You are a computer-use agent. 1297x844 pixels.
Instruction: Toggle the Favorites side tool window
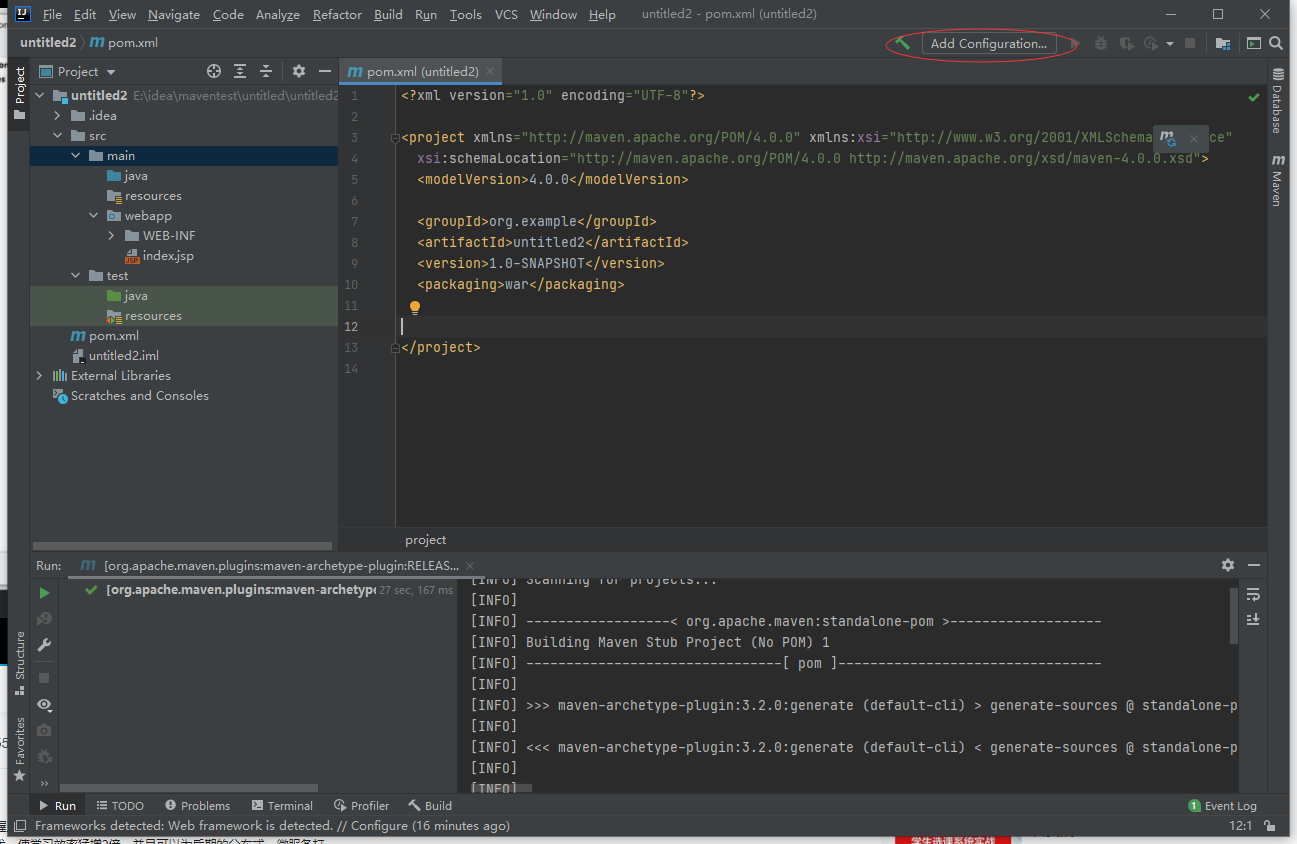[19, 749]
